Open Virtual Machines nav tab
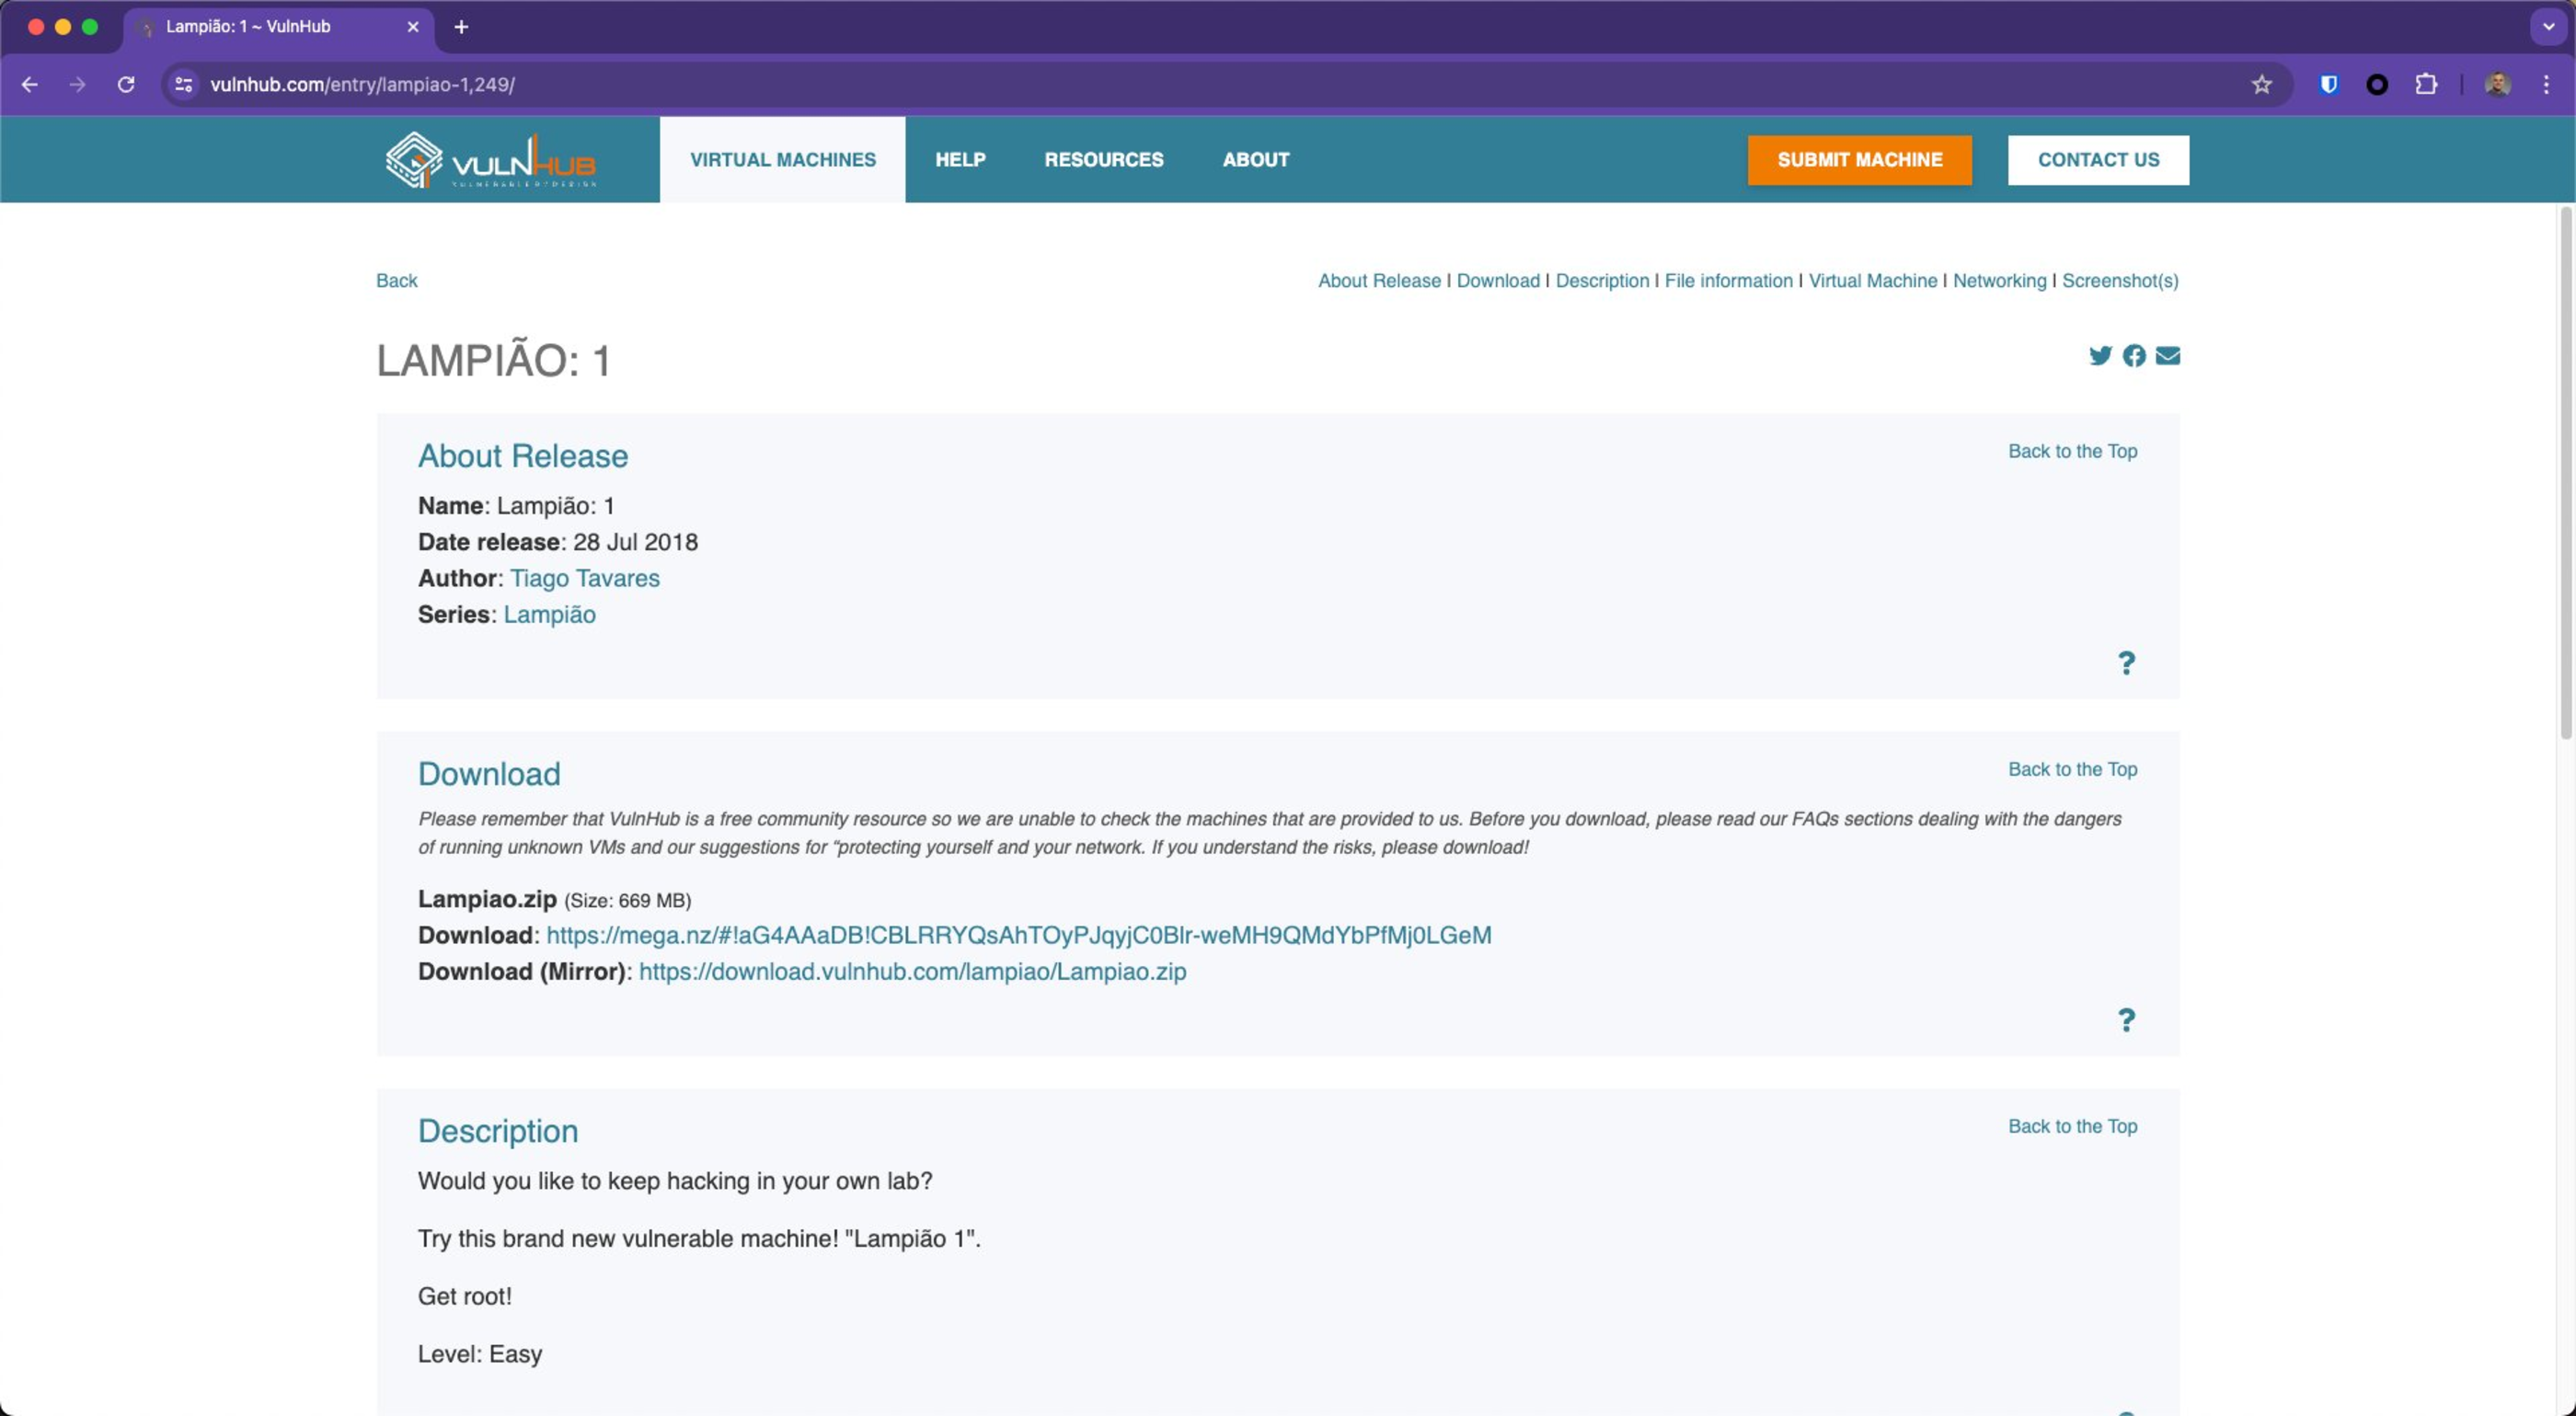 (x=783, y=160)
